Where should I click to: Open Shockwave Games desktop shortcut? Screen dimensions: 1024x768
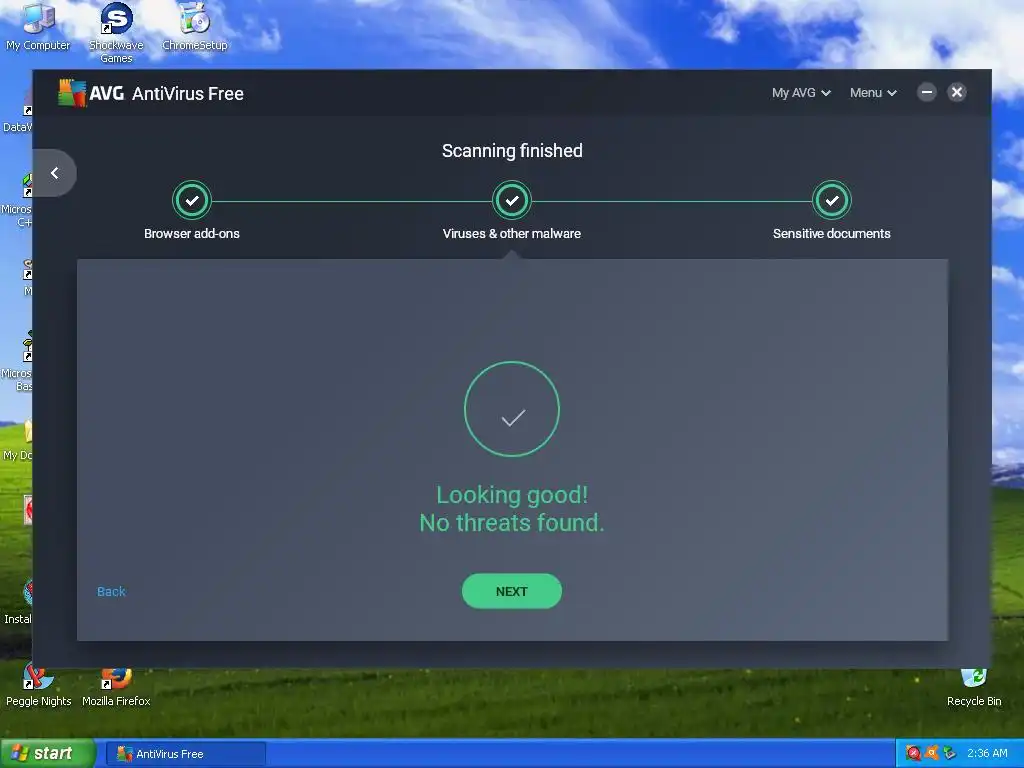coord(116,33)
